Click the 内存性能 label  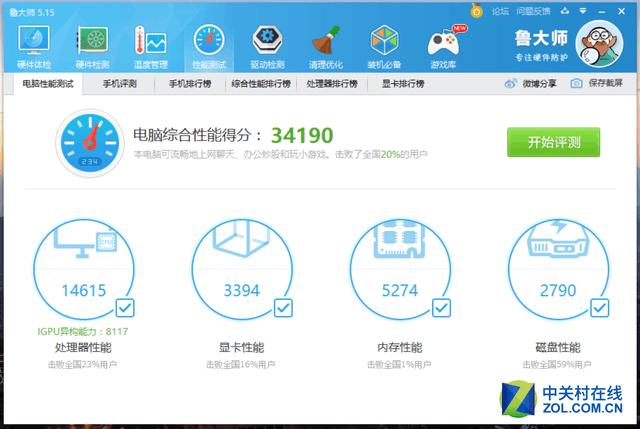[x=400, y=347]
